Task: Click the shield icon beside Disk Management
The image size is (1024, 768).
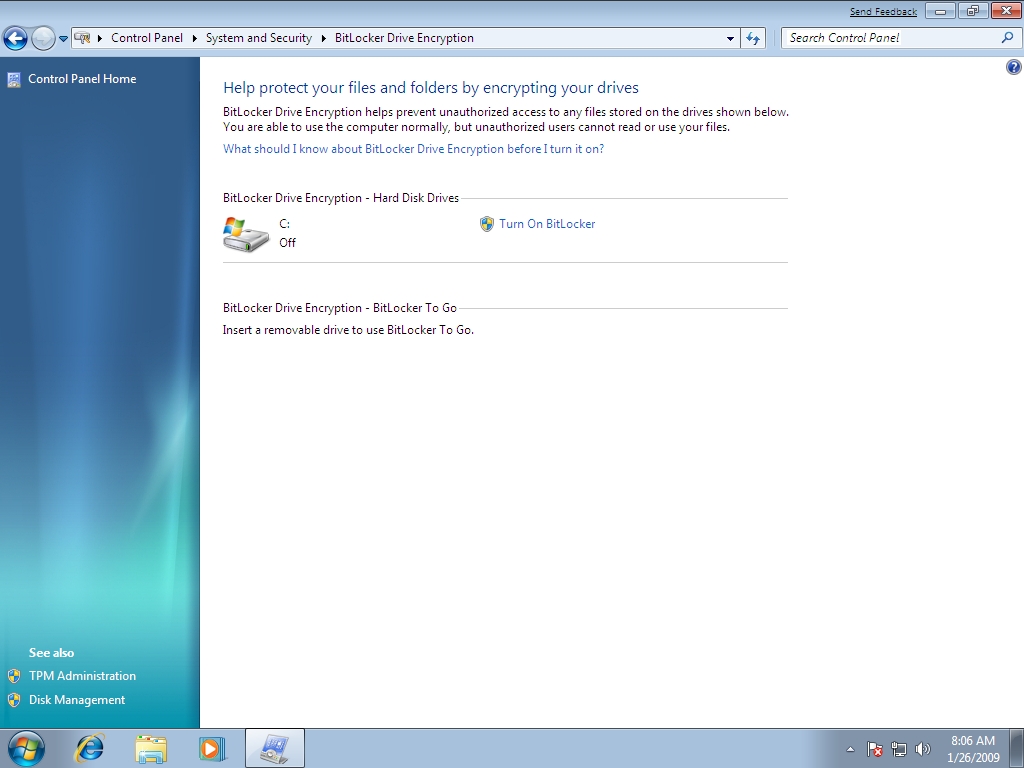Action: (x=14, y=700)
